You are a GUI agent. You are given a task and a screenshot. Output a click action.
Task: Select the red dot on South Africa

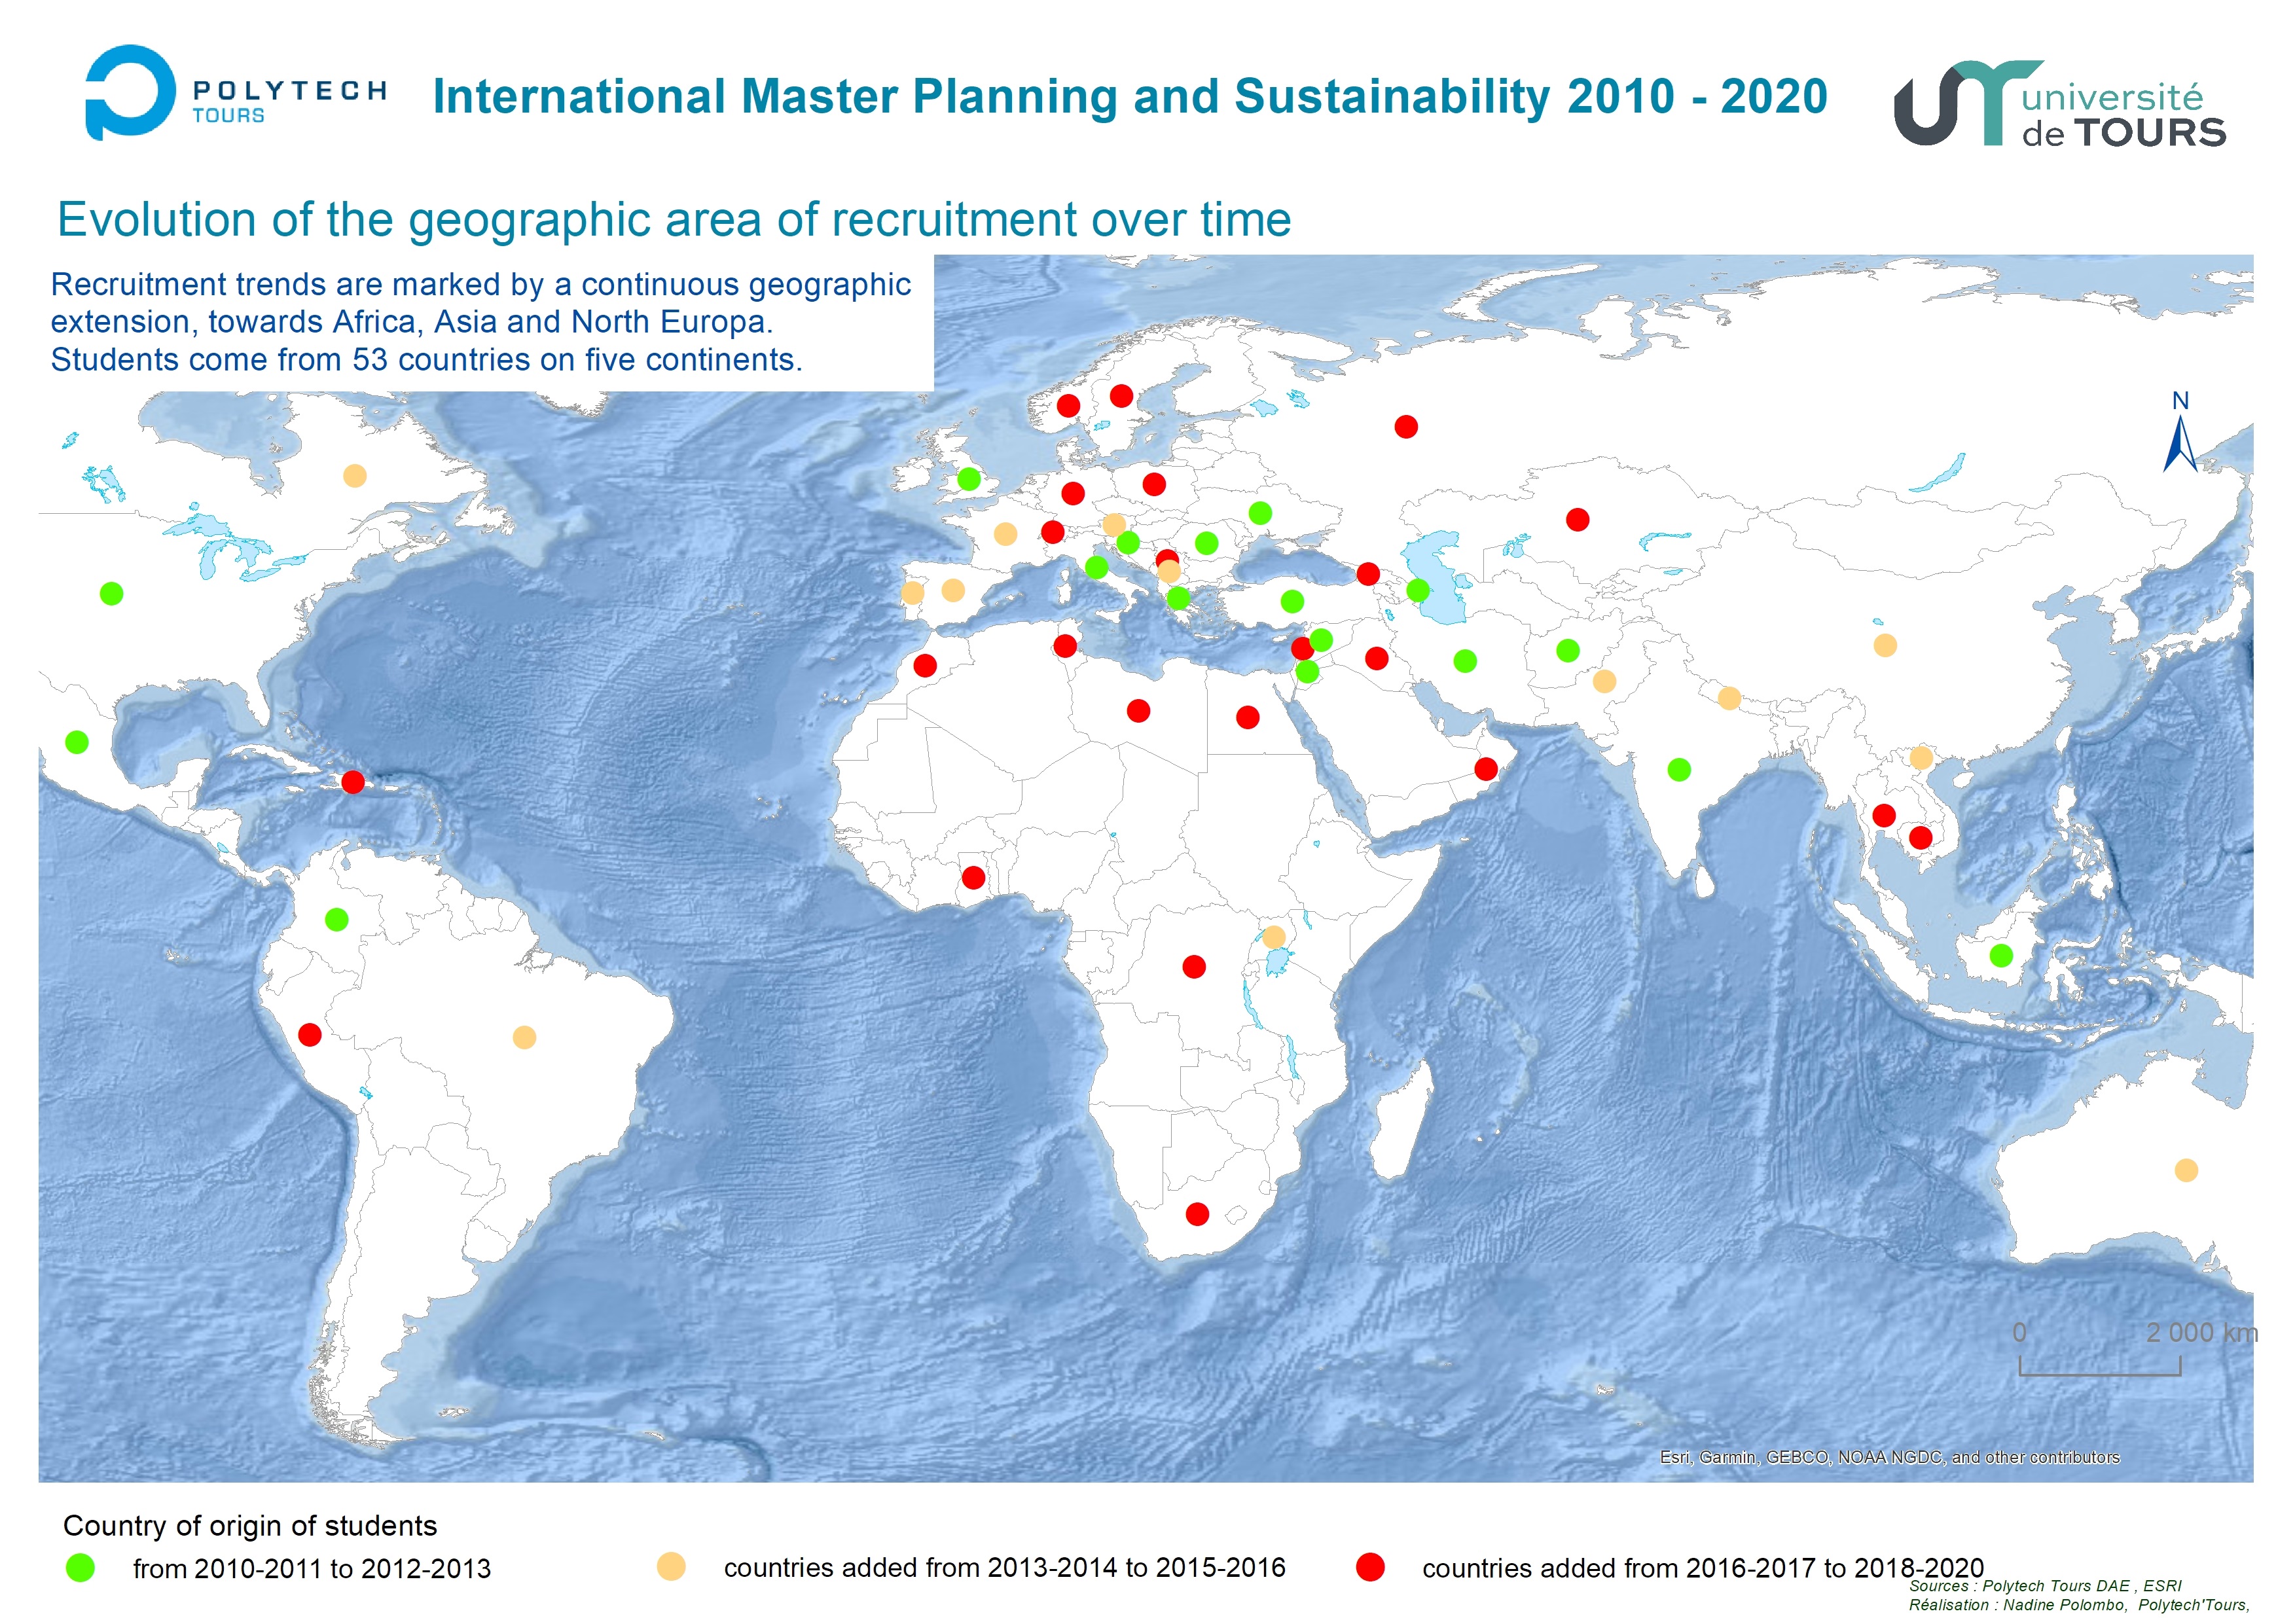tap(1197, 1214)
